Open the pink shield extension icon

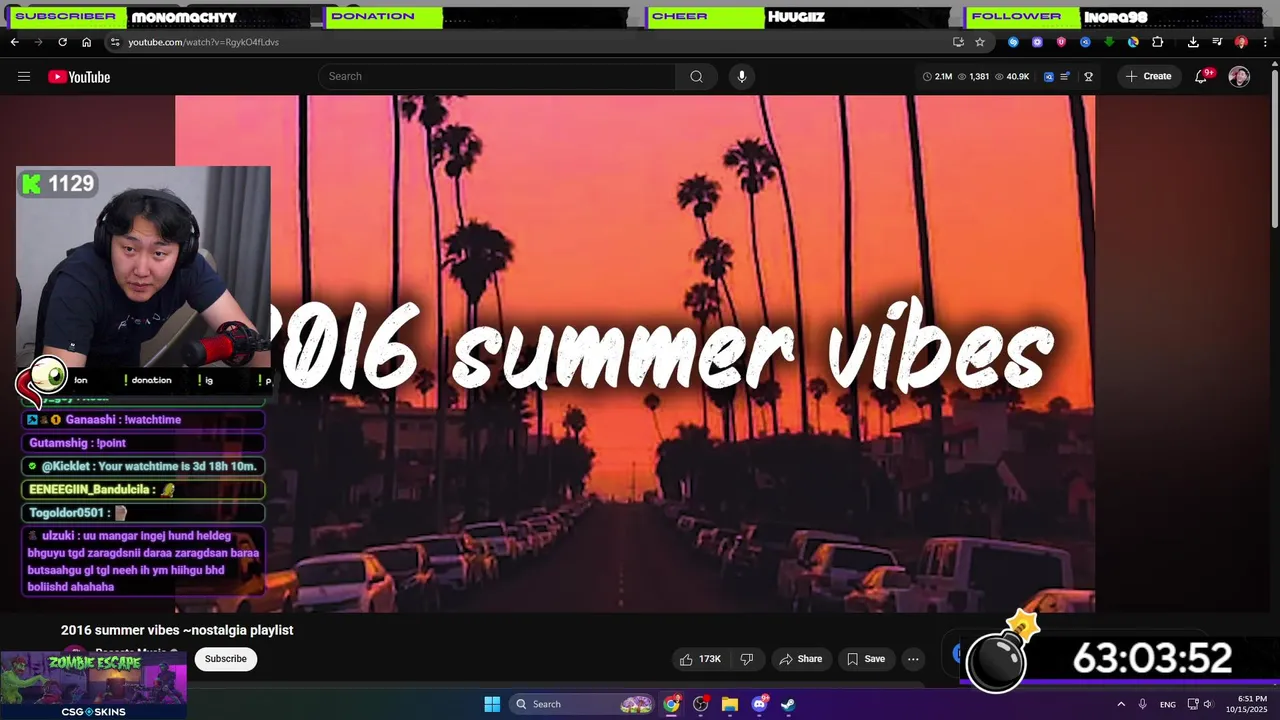tap(1061, 42)
